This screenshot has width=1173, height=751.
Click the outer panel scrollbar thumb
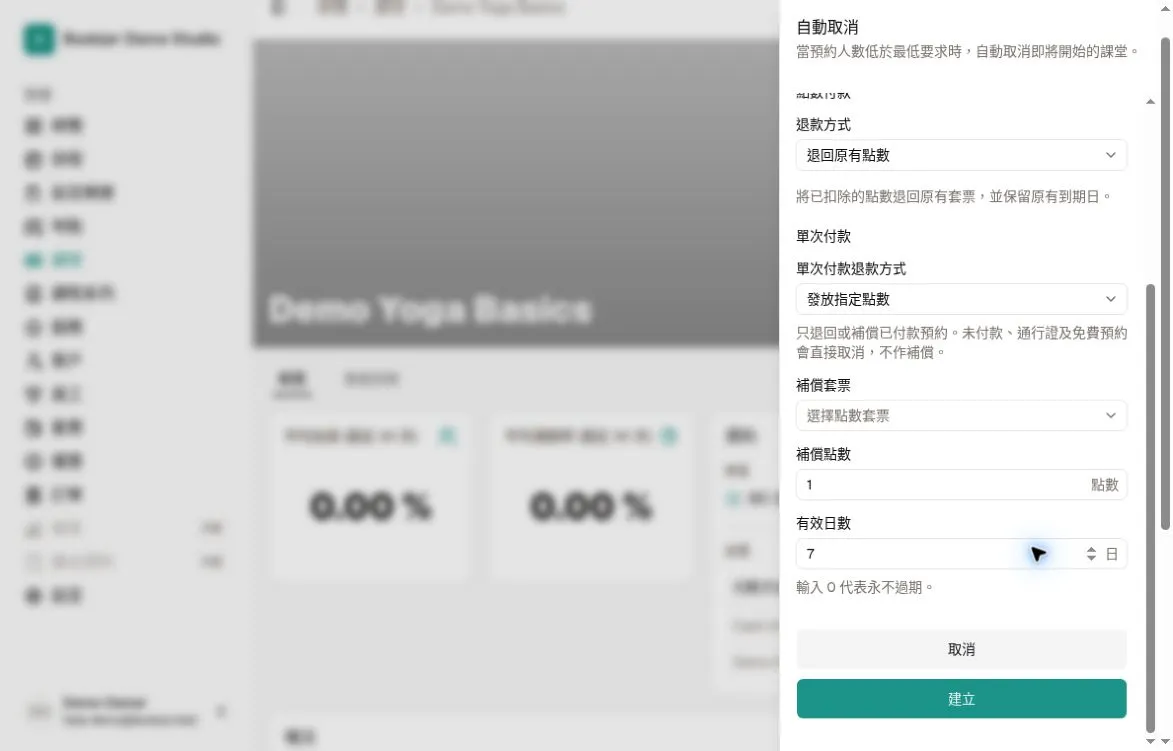1165,284
